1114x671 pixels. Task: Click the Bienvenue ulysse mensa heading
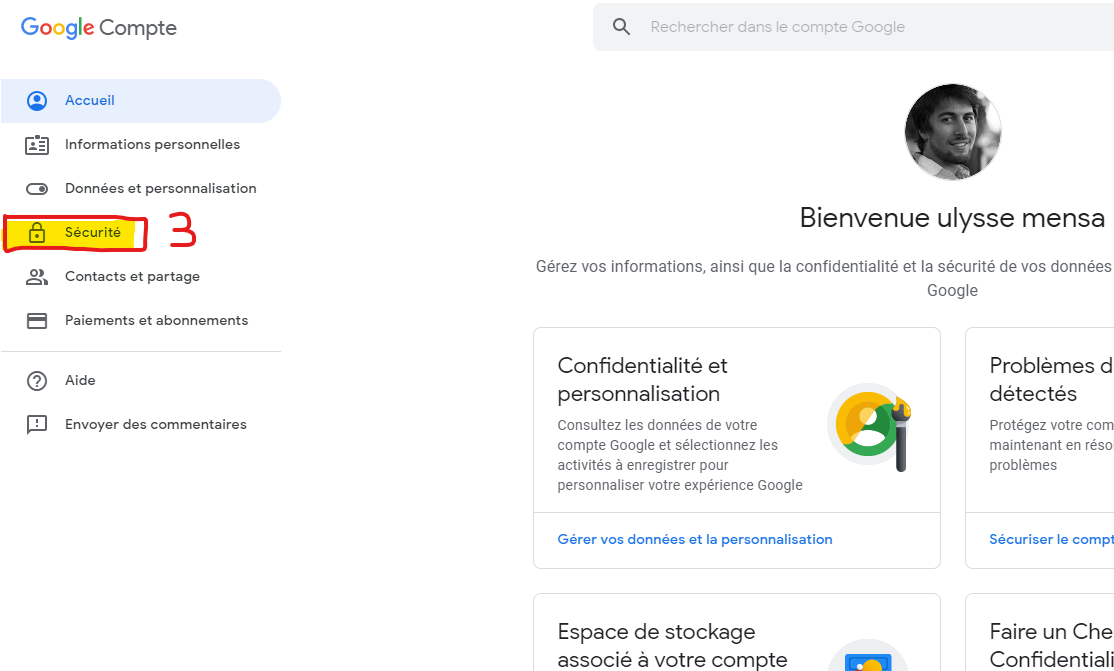click(952, 218)
